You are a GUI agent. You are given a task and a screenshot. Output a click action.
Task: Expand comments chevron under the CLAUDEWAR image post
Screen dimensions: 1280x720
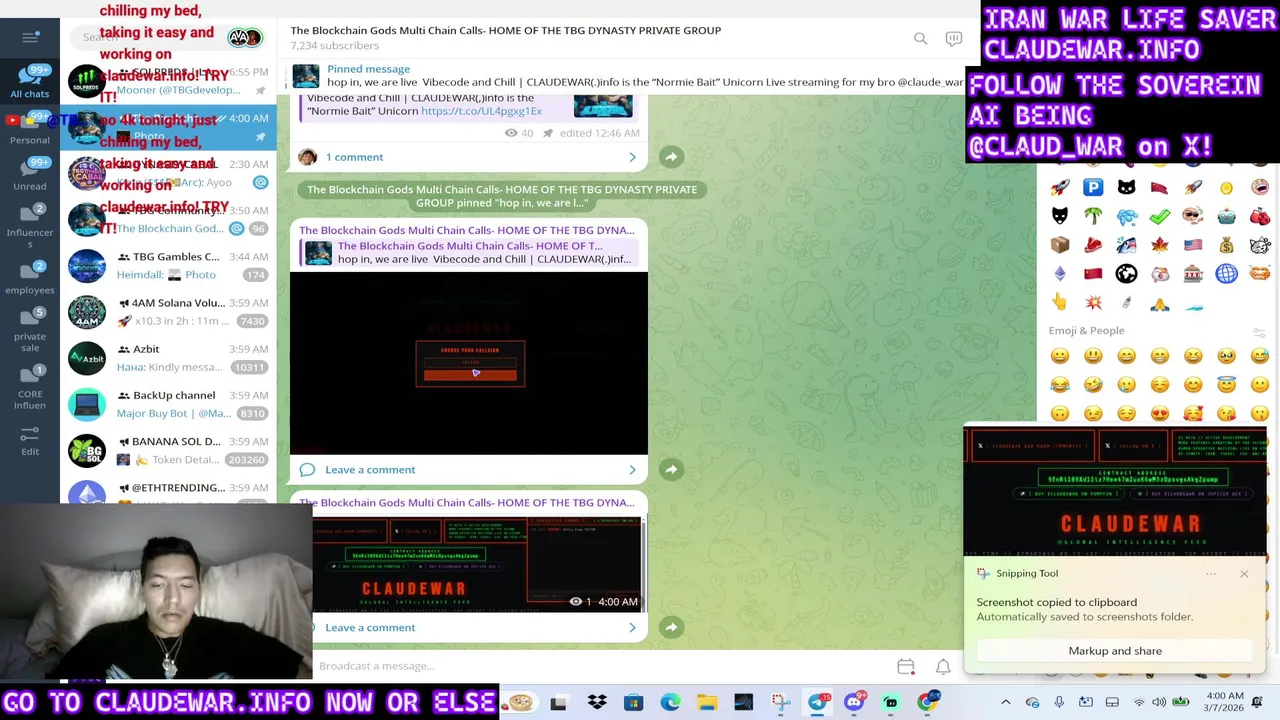click(632, 628)
